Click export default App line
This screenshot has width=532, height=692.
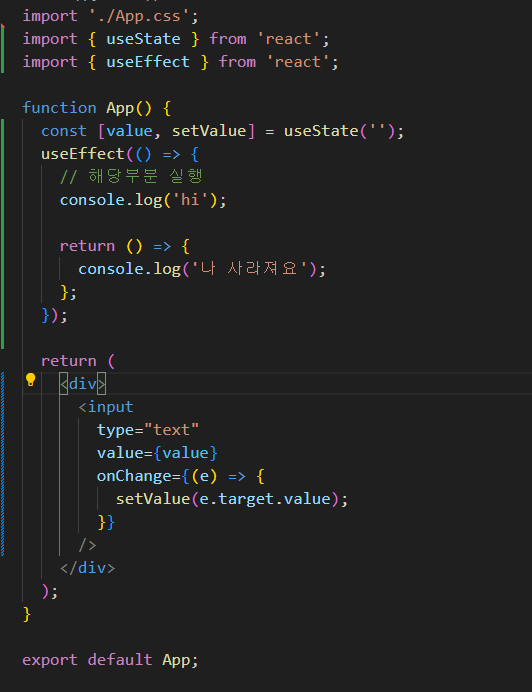110,660
